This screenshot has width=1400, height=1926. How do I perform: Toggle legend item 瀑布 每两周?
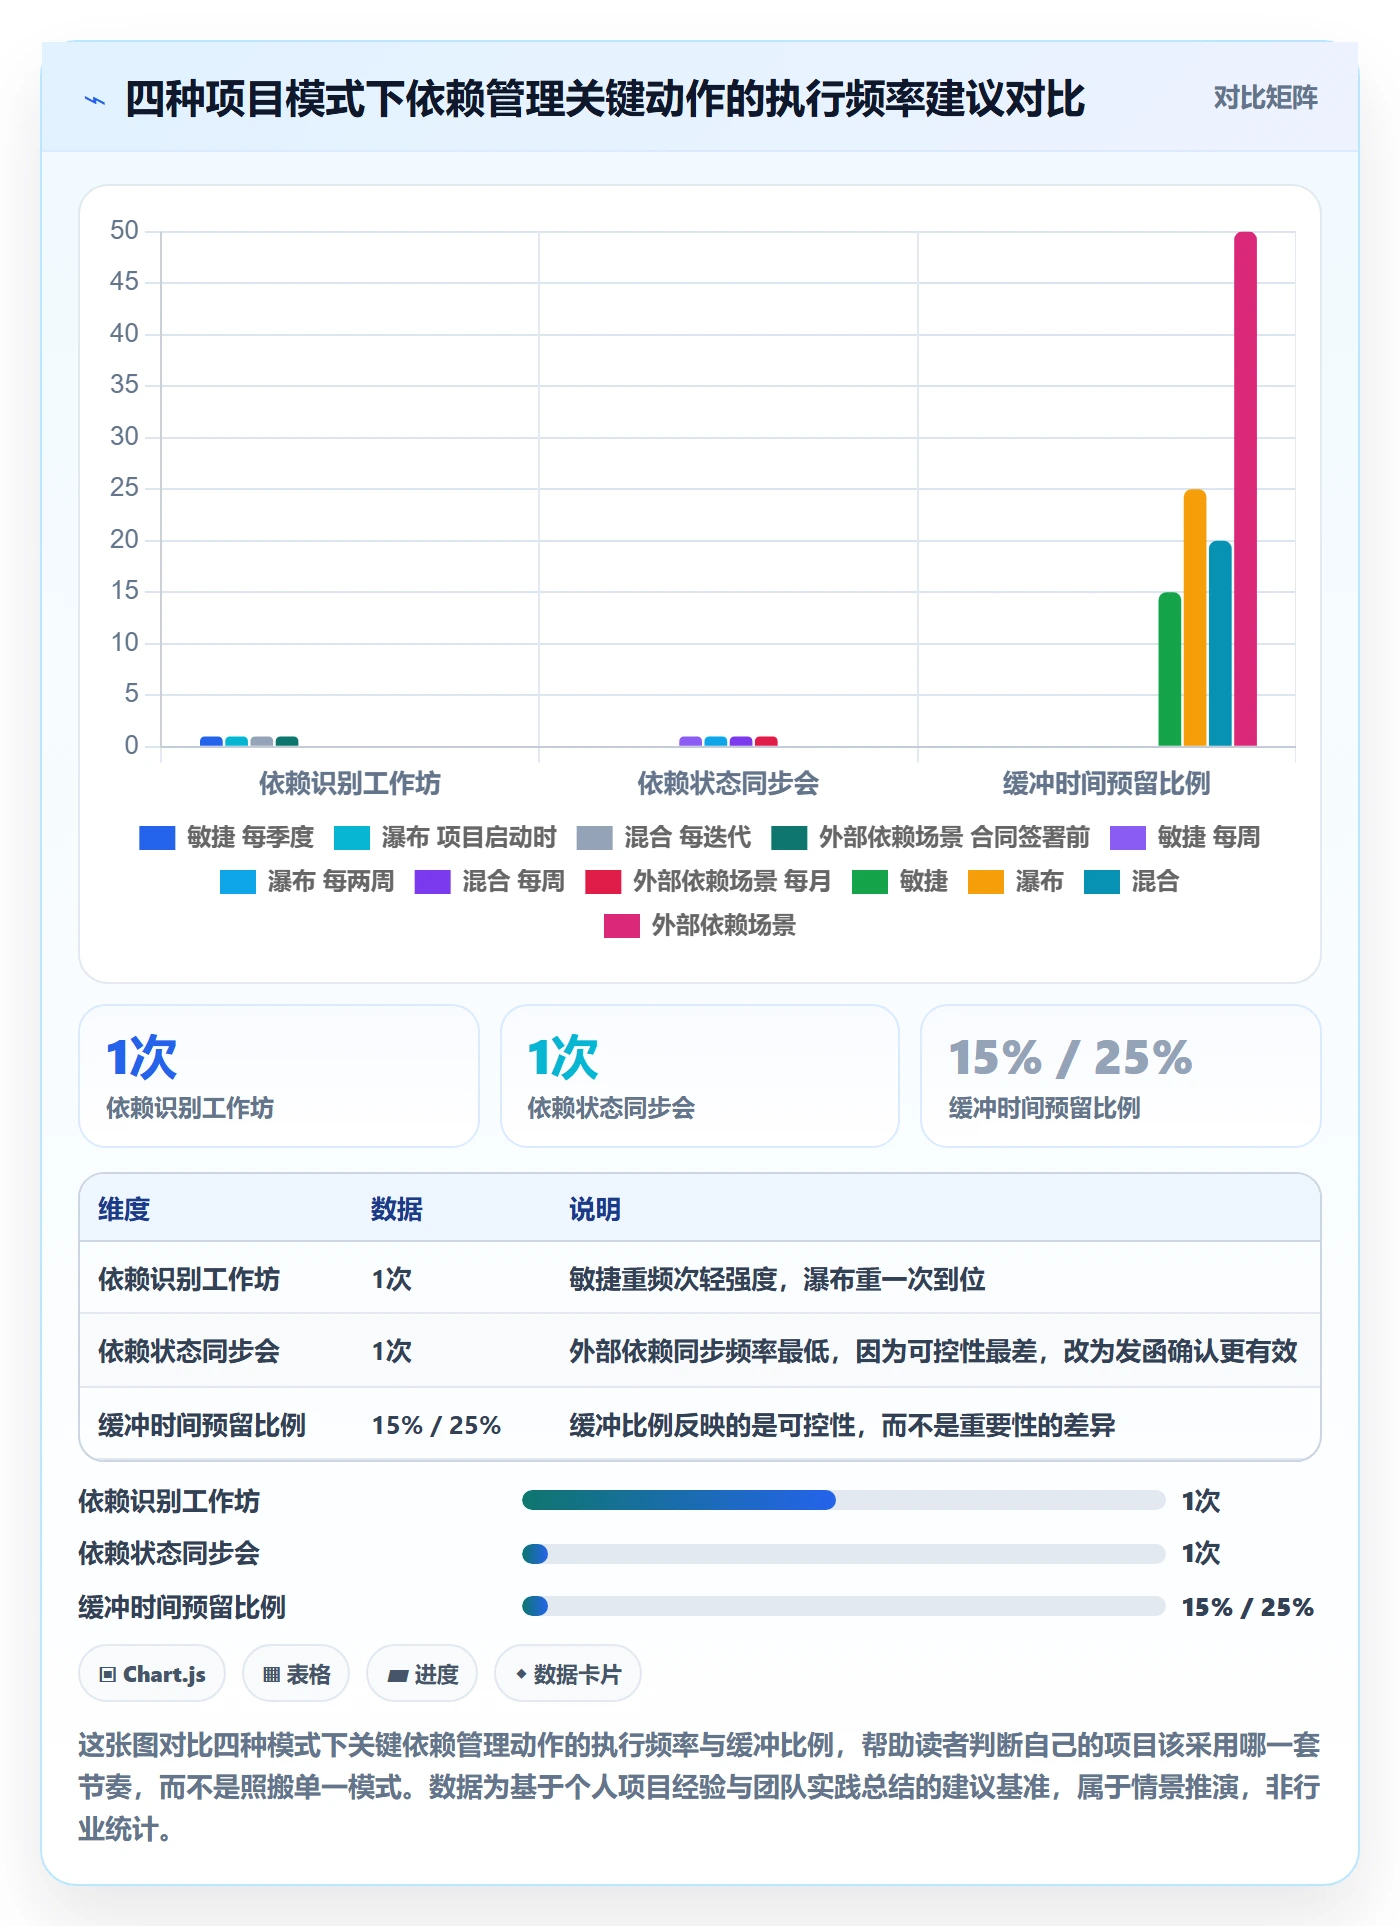coord(307,881)
